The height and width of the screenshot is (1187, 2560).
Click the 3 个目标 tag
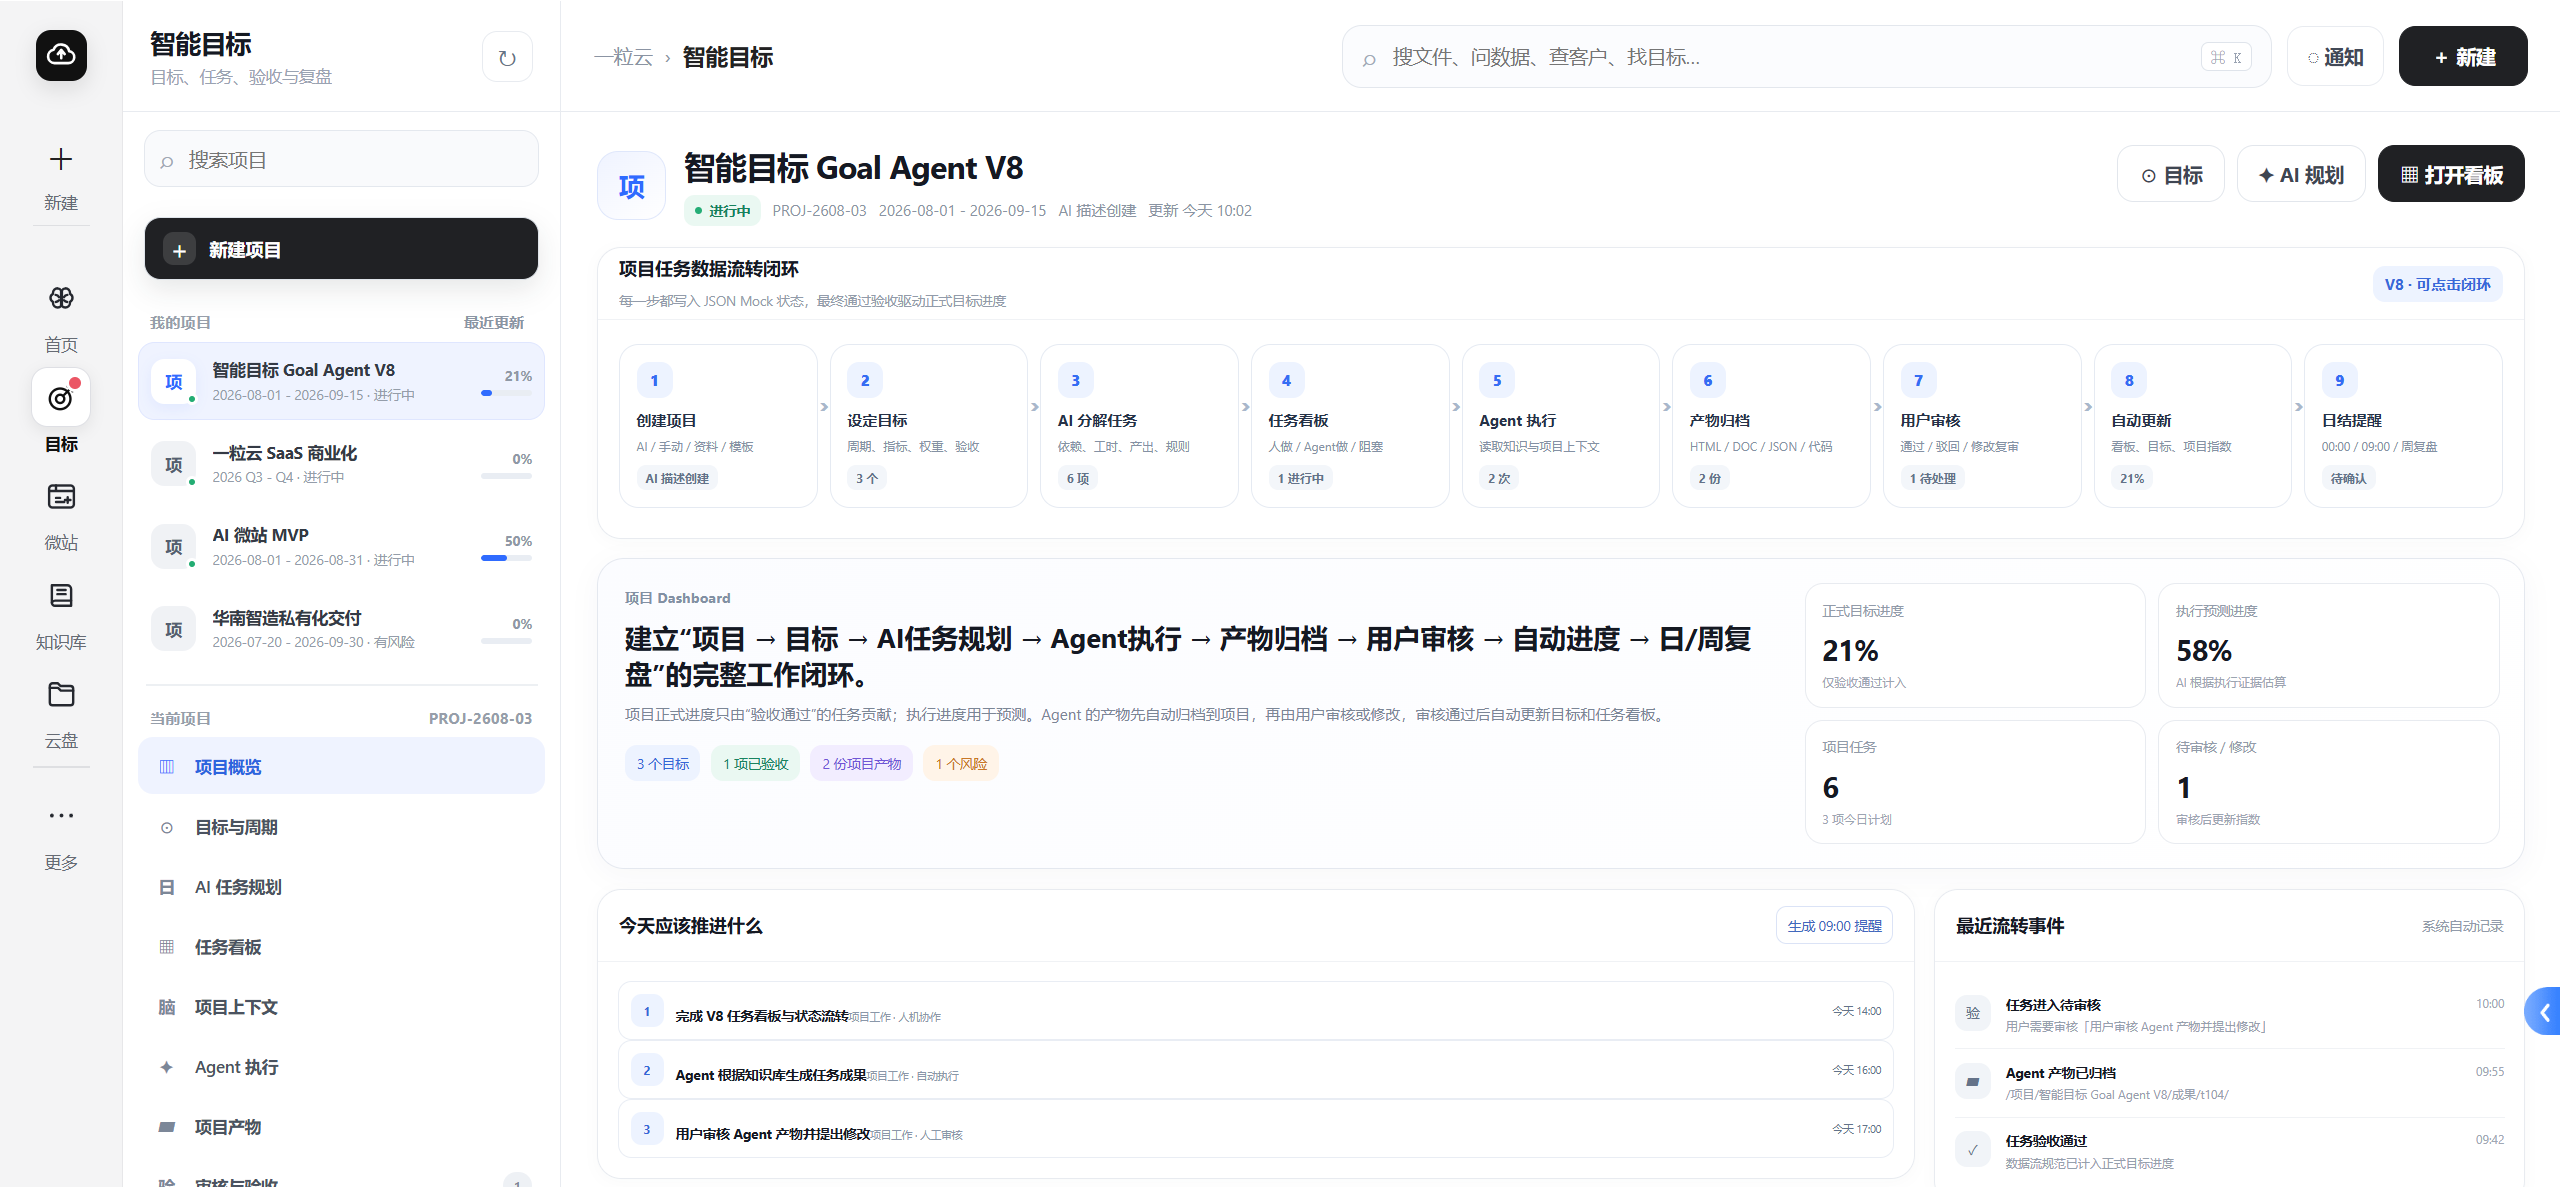point(663,764)
